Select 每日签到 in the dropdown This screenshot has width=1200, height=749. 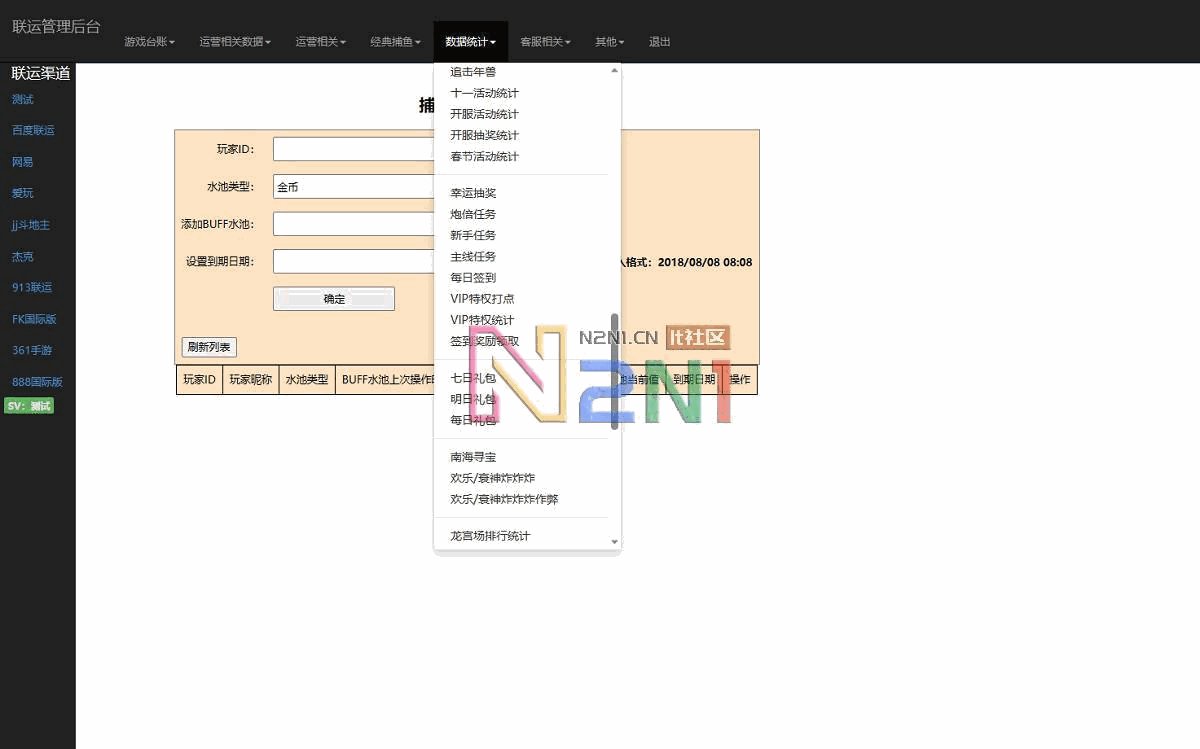pyautogui.click(x=471, y=277)
